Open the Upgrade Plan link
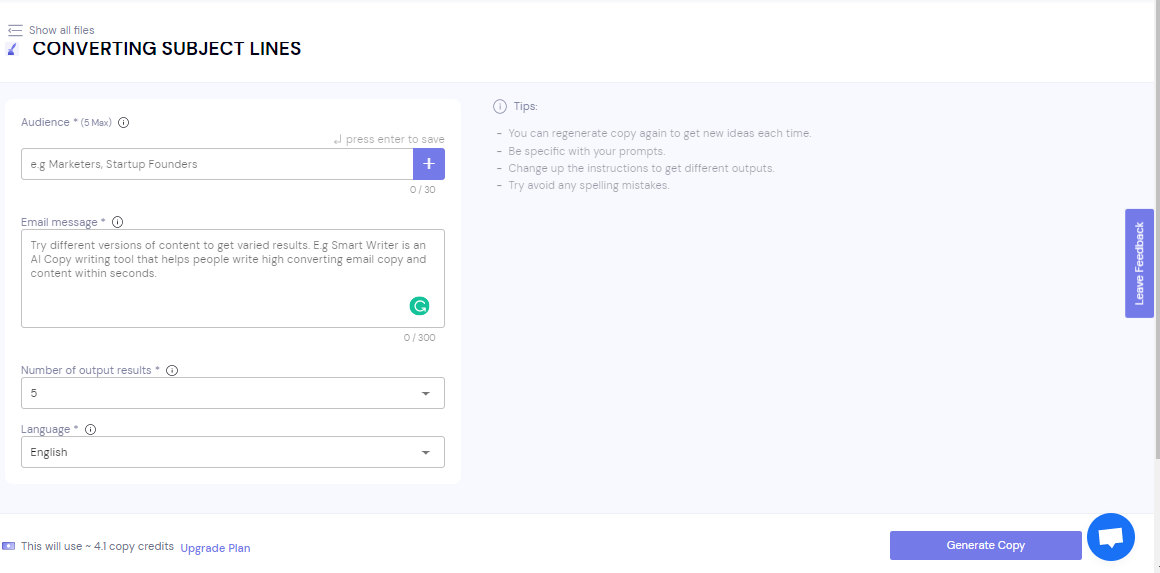1160x573 pixels. point(215,548)
